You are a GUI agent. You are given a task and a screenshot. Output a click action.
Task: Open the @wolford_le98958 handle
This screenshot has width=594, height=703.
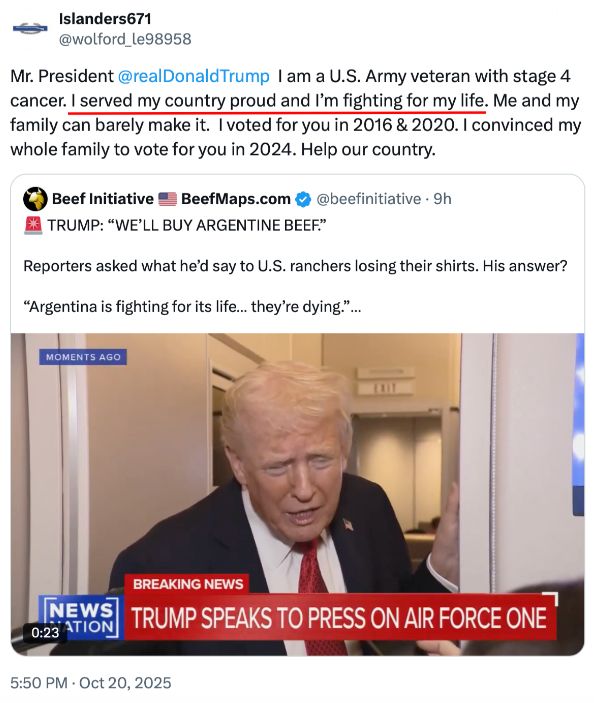125,39
